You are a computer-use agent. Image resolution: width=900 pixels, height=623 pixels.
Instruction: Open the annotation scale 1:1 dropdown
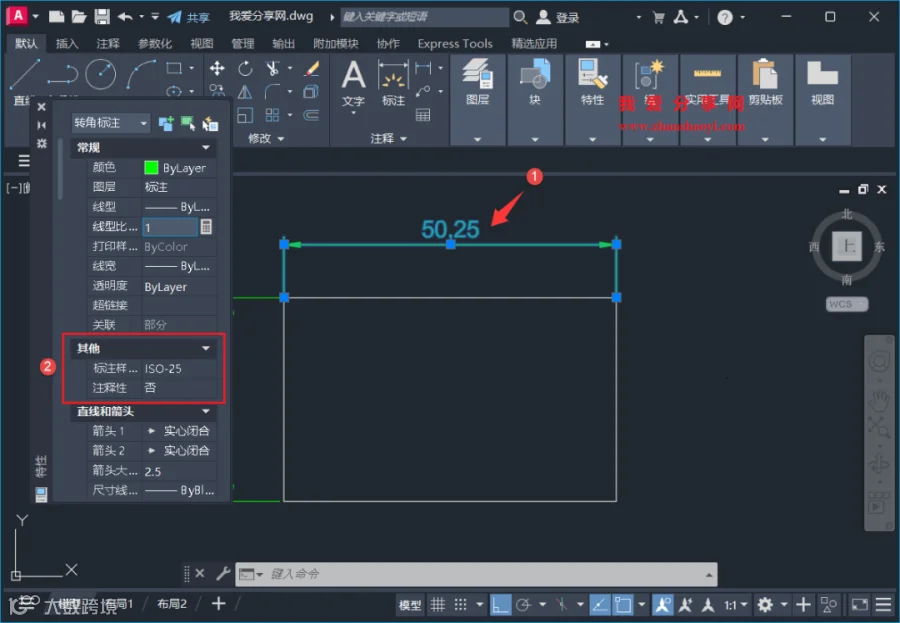point(736,605)
